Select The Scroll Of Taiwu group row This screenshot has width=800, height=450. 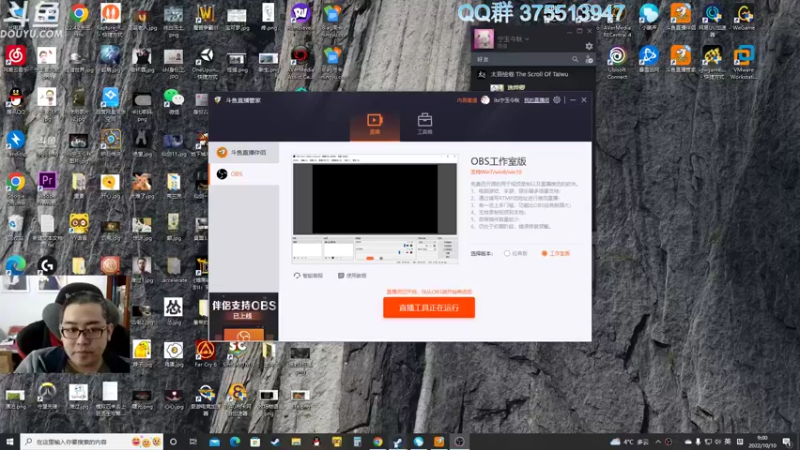pos(533,74)
